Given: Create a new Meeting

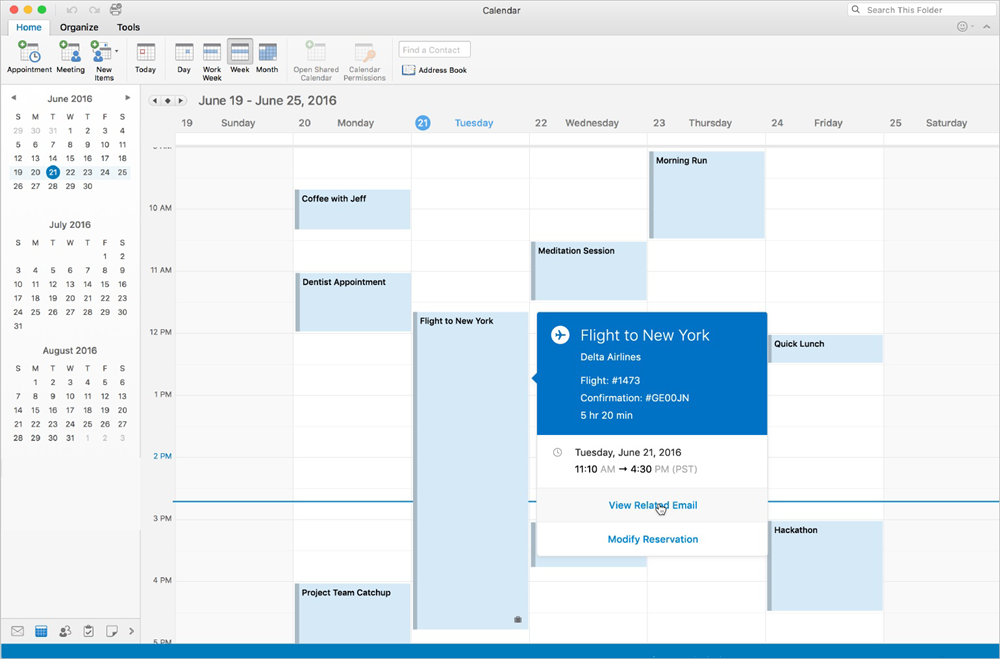Looking at the screenshot, I should (69, 58).
